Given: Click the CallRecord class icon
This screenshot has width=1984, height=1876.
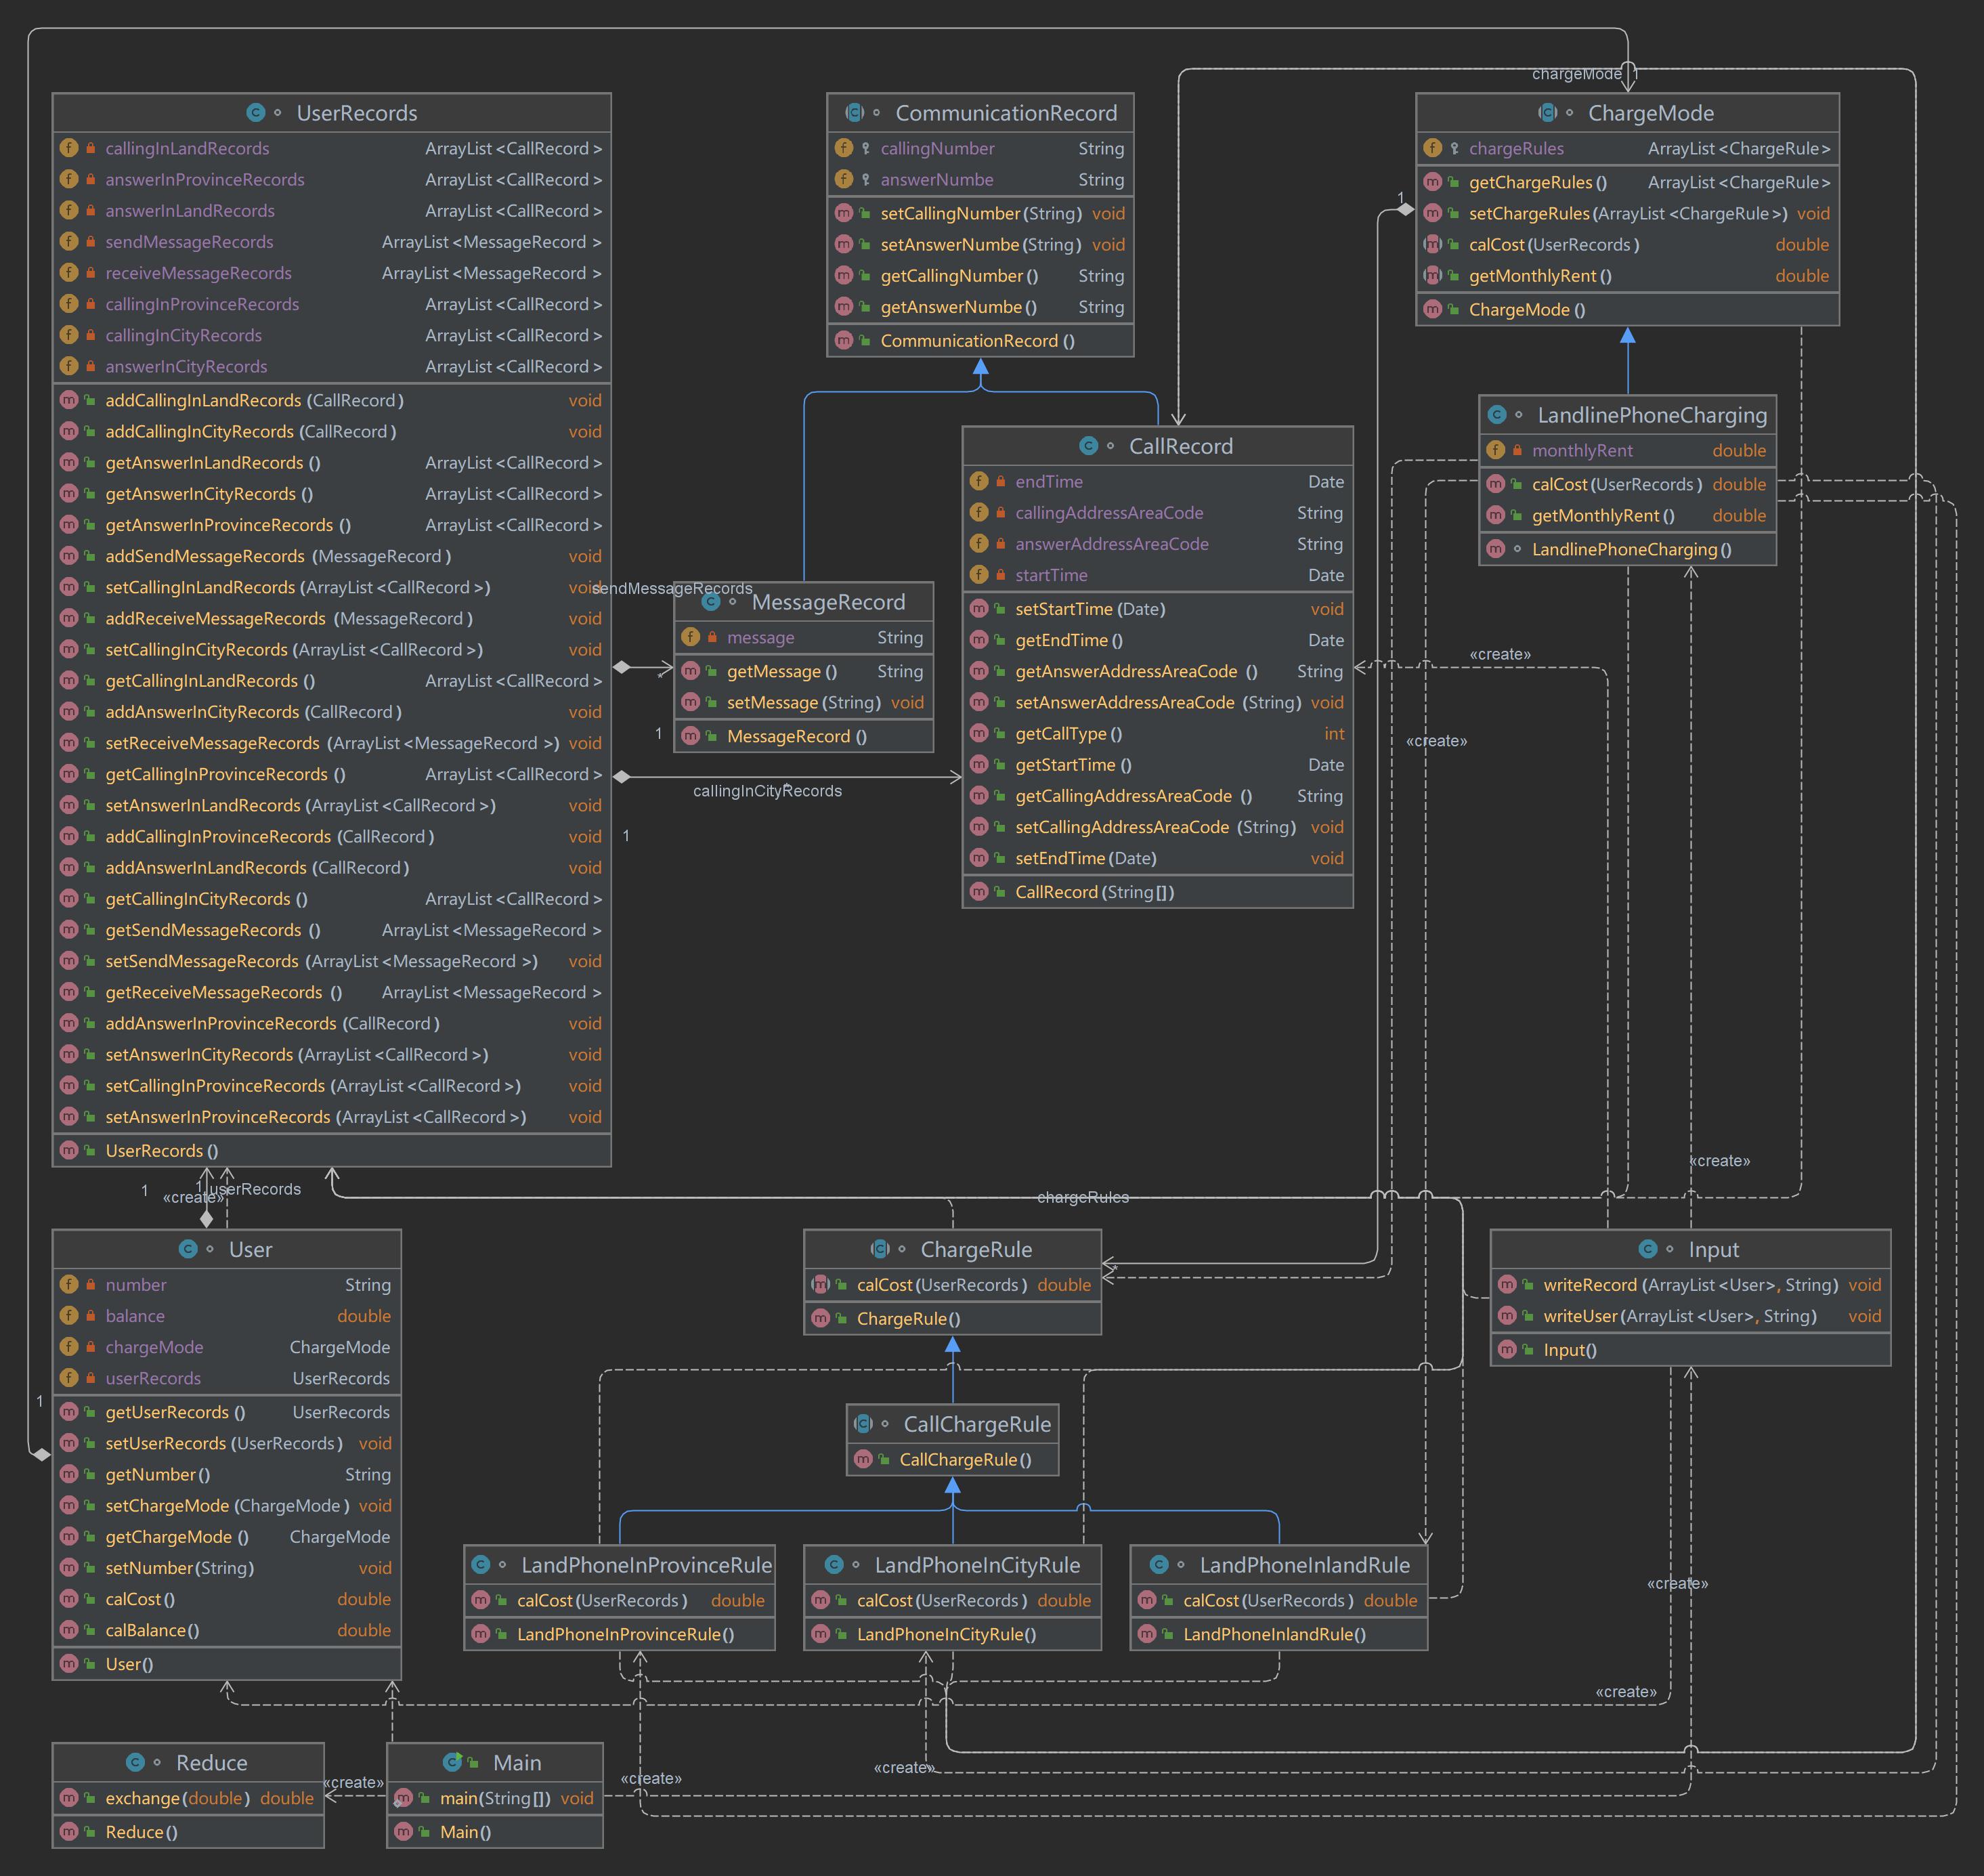Looking at the screenshot, I should click(1089, 446).
